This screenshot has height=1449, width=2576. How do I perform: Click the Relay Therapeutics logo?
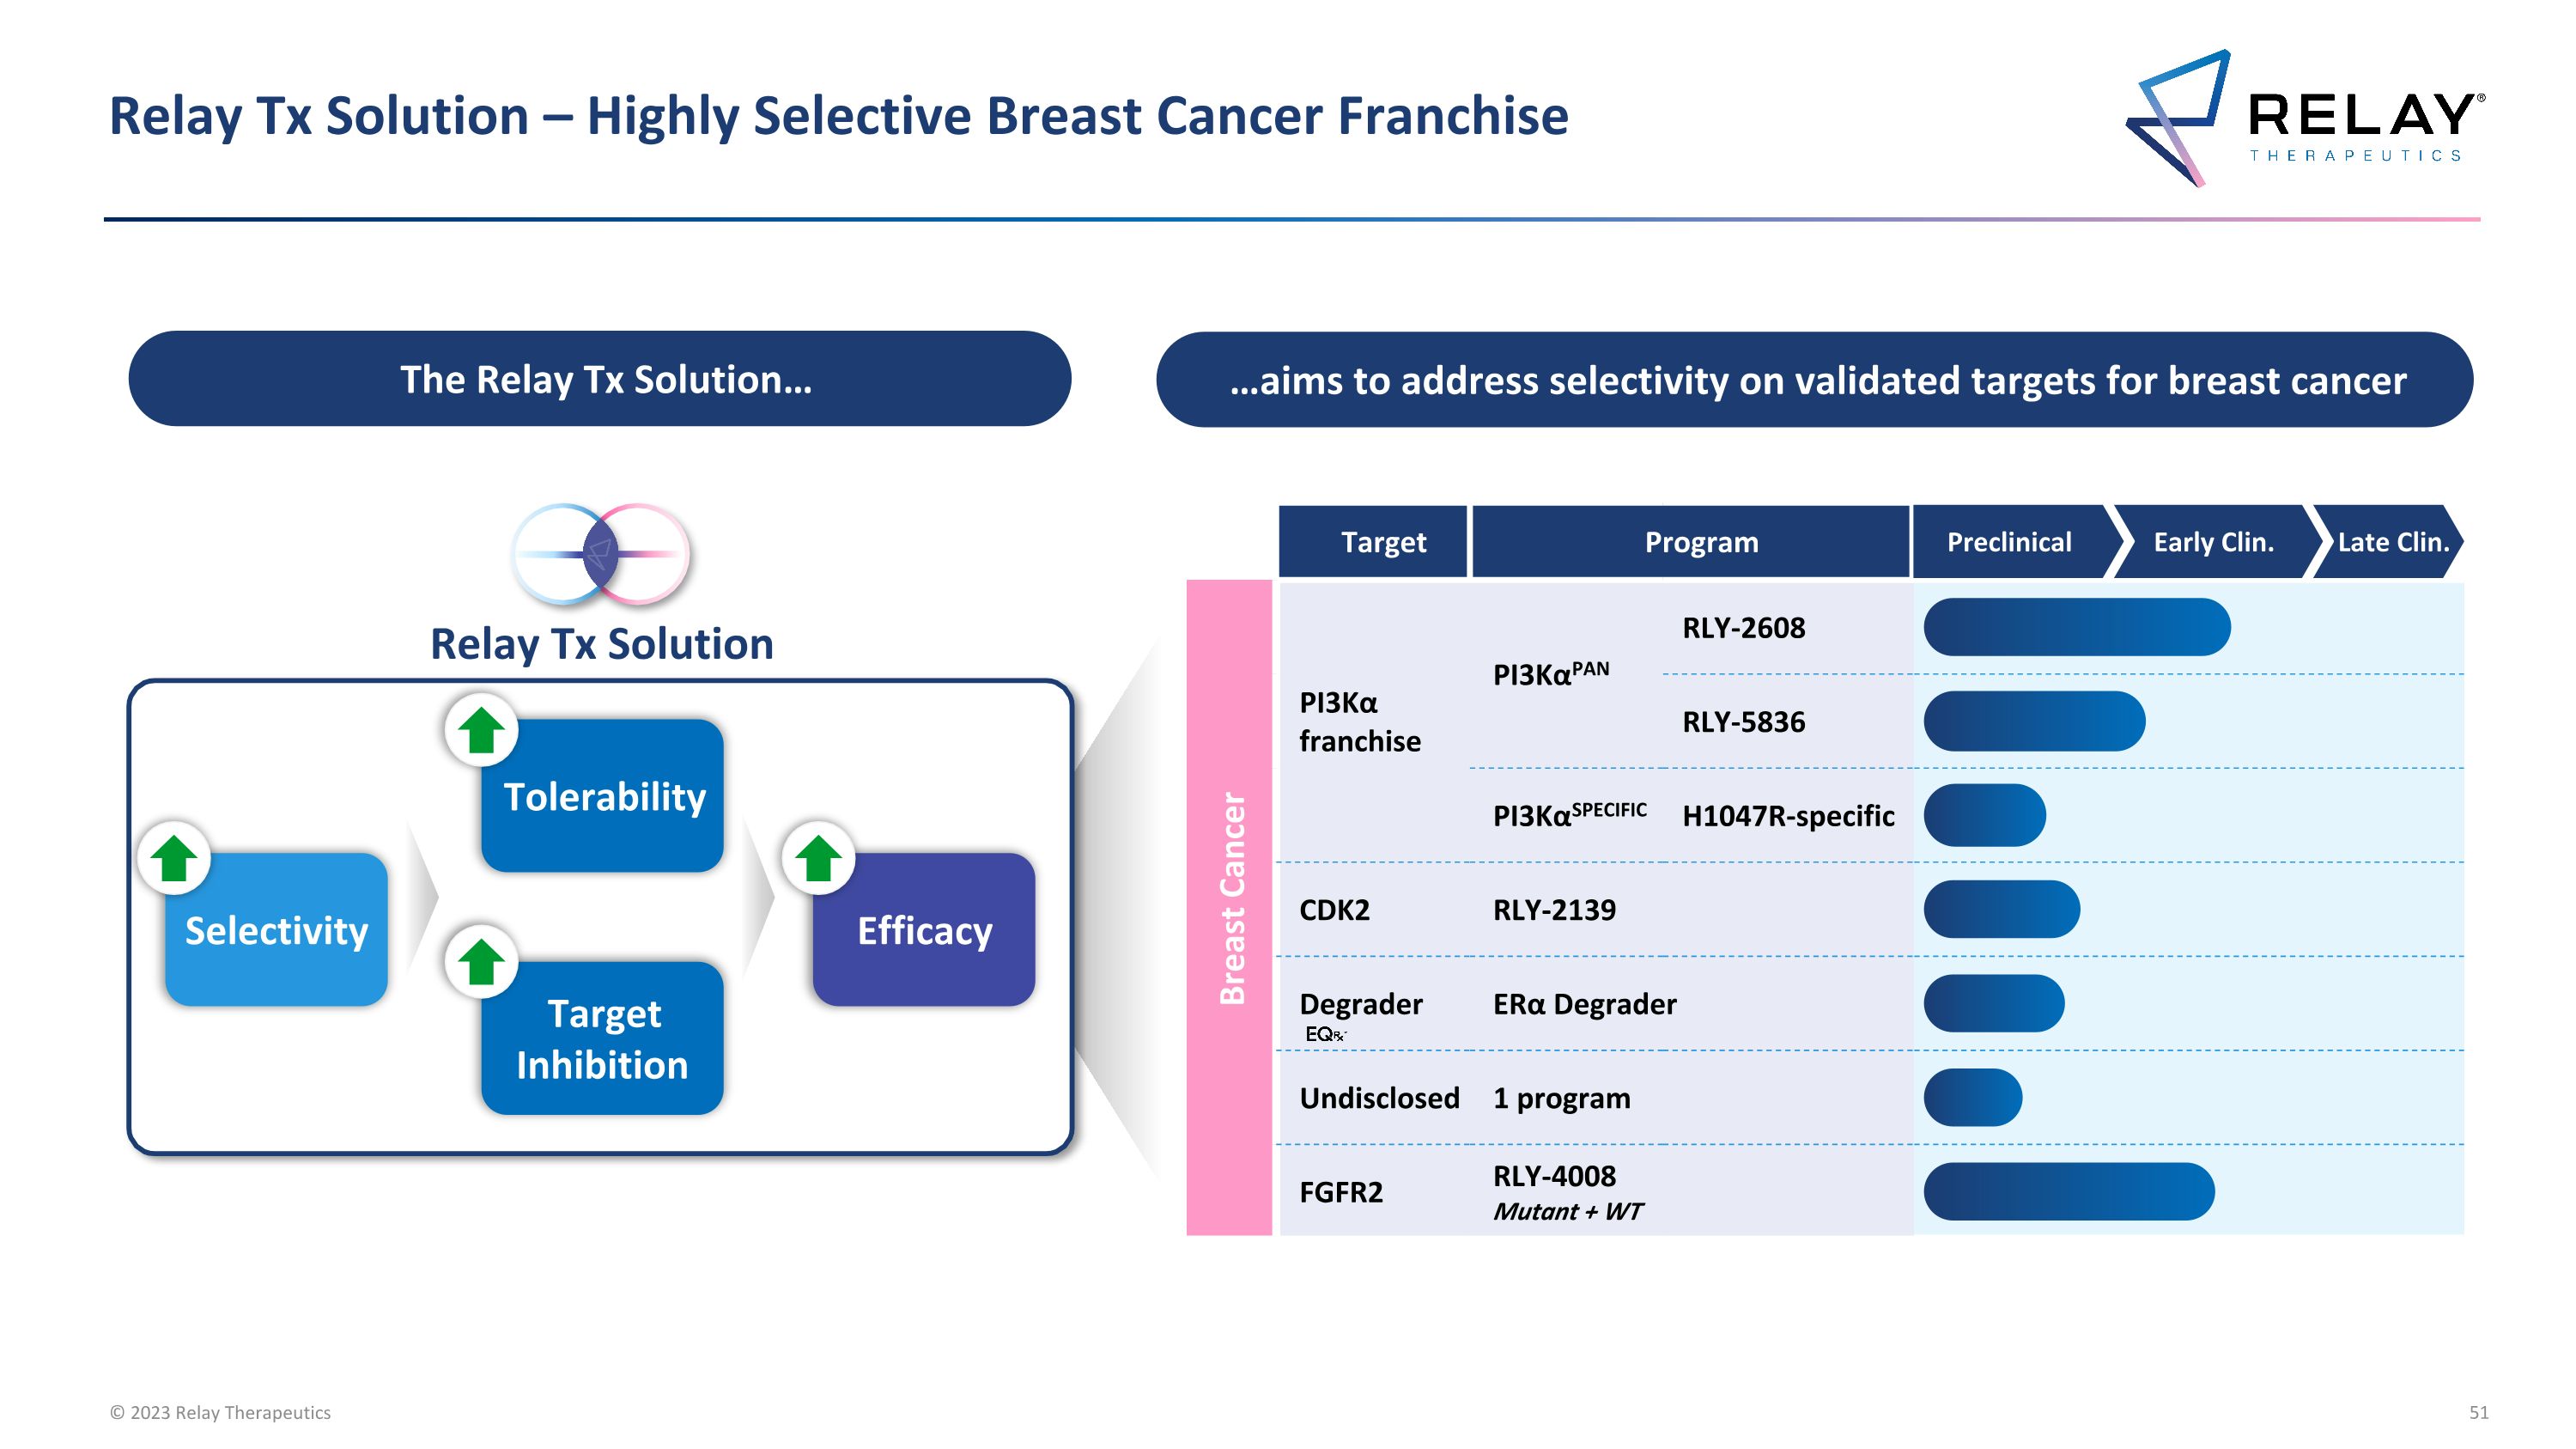(2302, 118)
